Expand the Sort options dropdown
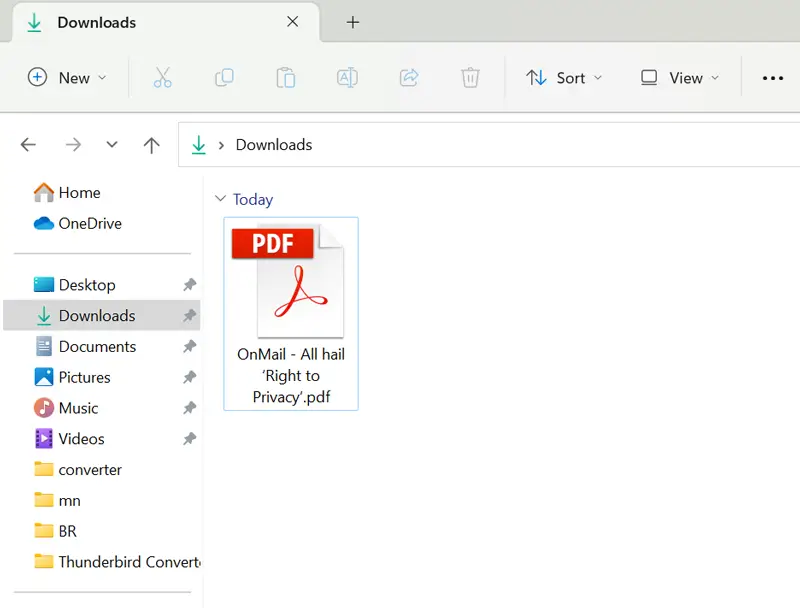This screenshot has height=608, width=800. tap(565, 78)
